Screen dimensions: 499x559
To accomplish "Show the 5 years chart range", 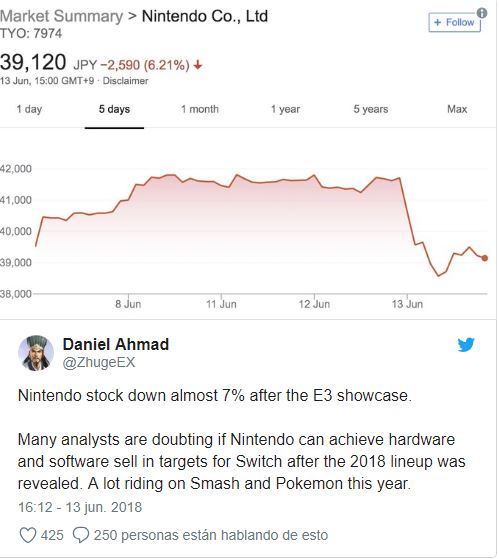I will point(371,109).
